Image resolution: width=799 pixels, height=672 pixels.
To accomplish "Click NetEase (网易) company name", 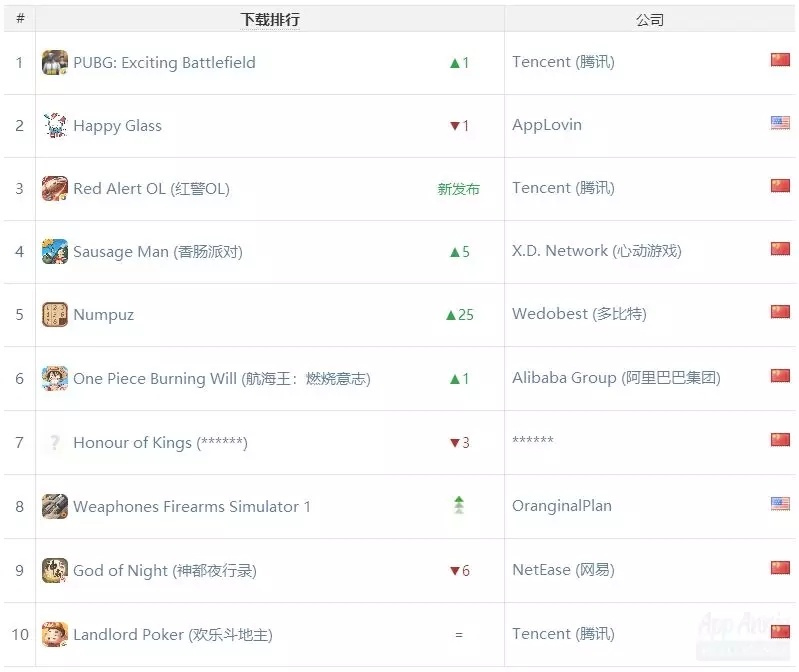I will coord(563,570).
